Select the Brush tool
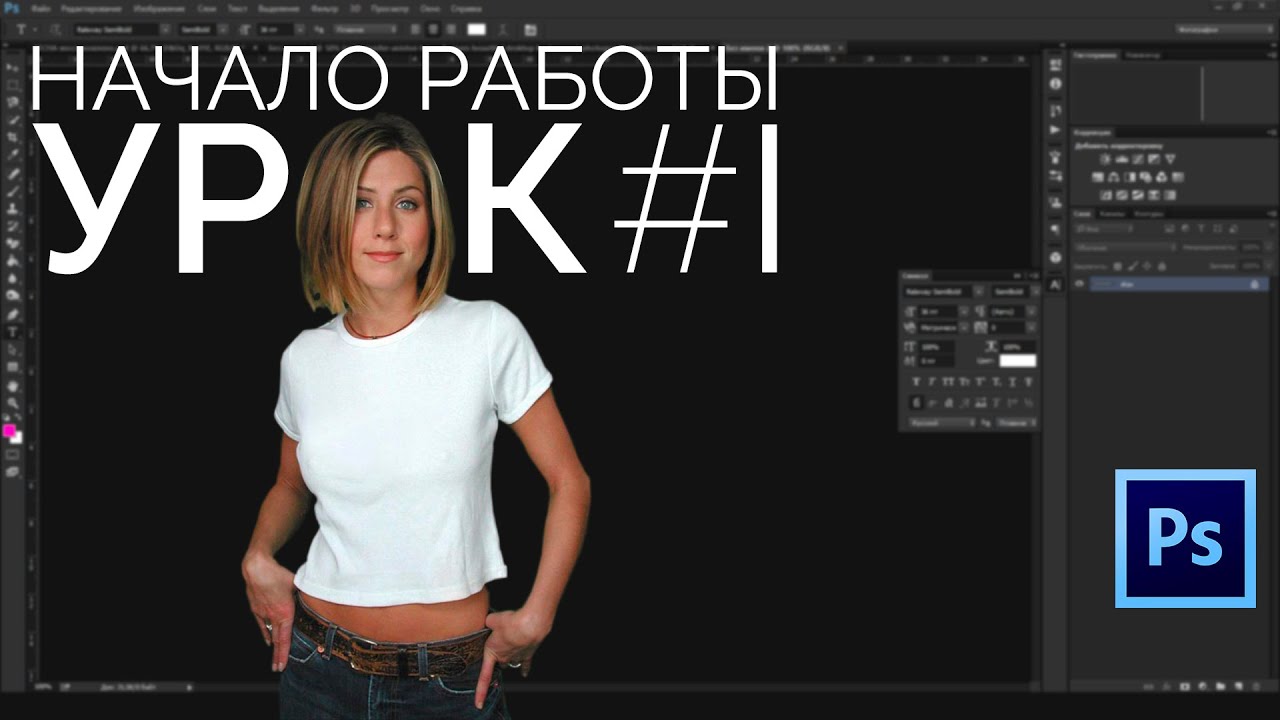Image resolution: width=1280 pixels, height=720 pixels. point(14,190)
